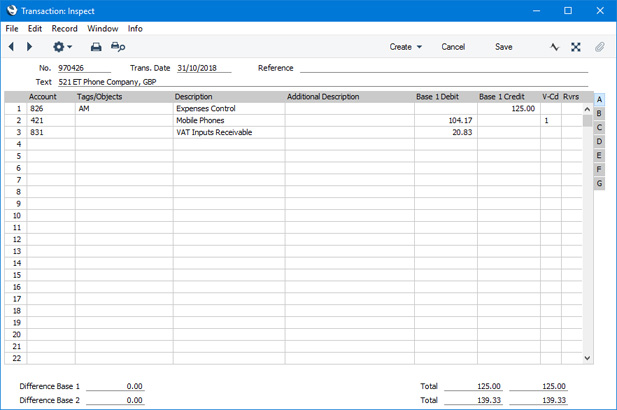The width and height of the screenshot is (617, 410).
Task: Minimize the Transaction window
Action: tap(536, 11)
